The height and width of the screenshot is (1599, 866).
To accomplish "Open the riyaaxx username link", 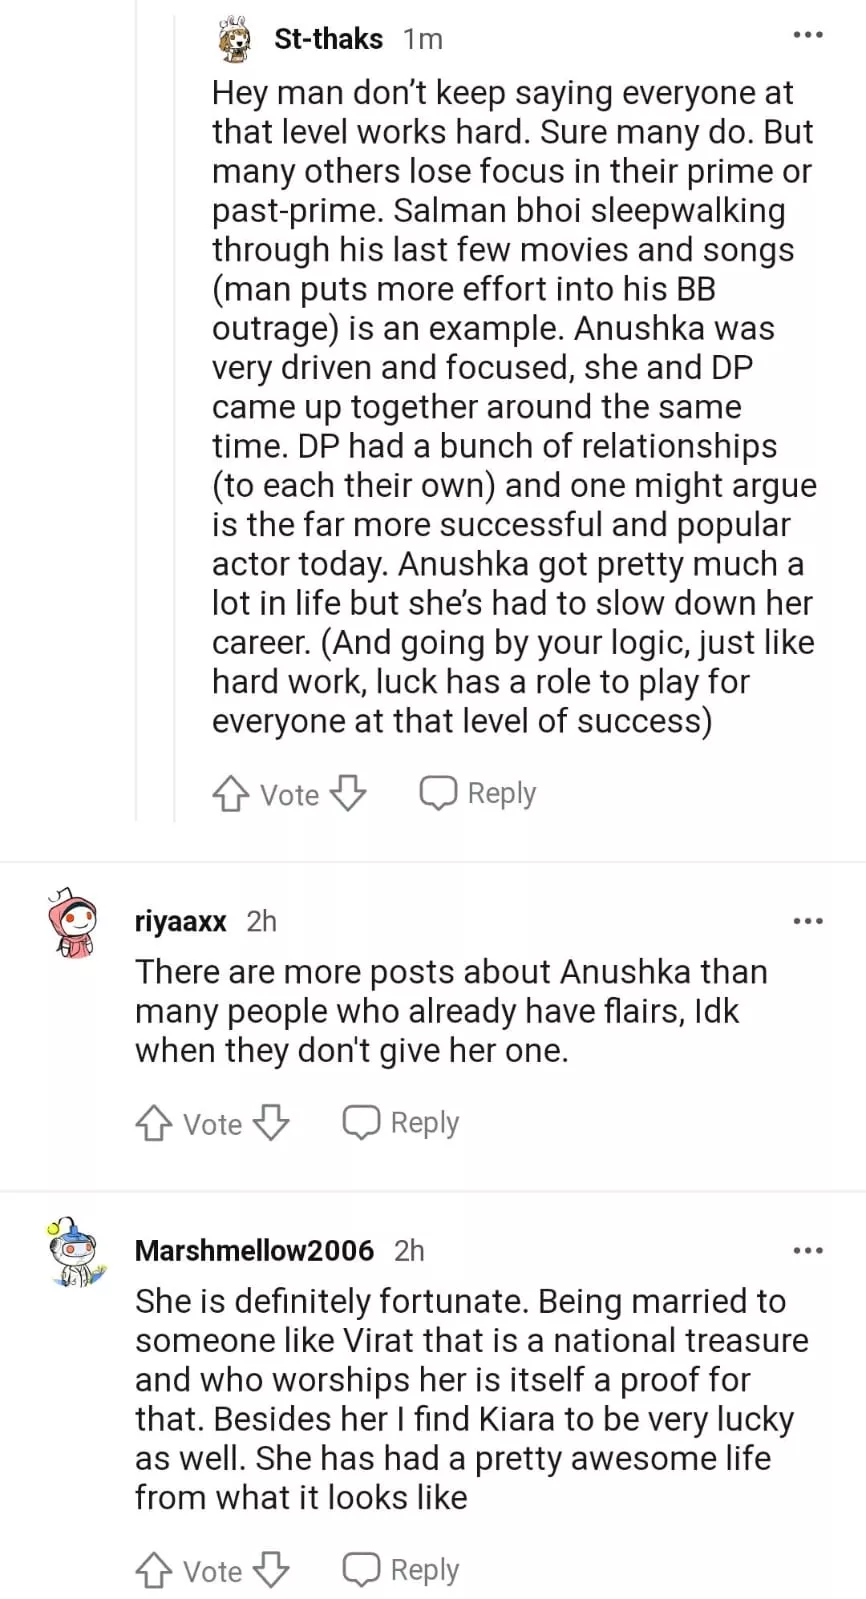I will tap(181, 921).
